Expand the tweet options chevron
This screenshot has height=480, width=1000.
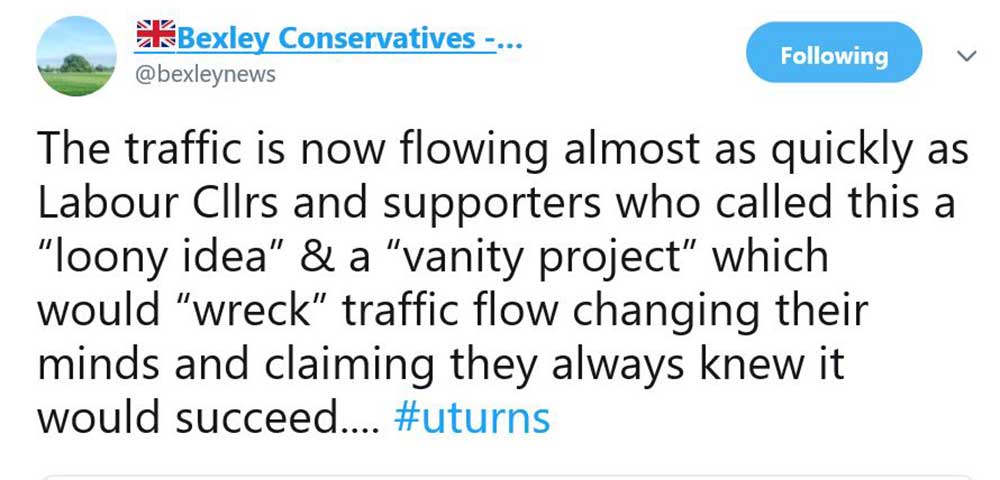point(965,57)
